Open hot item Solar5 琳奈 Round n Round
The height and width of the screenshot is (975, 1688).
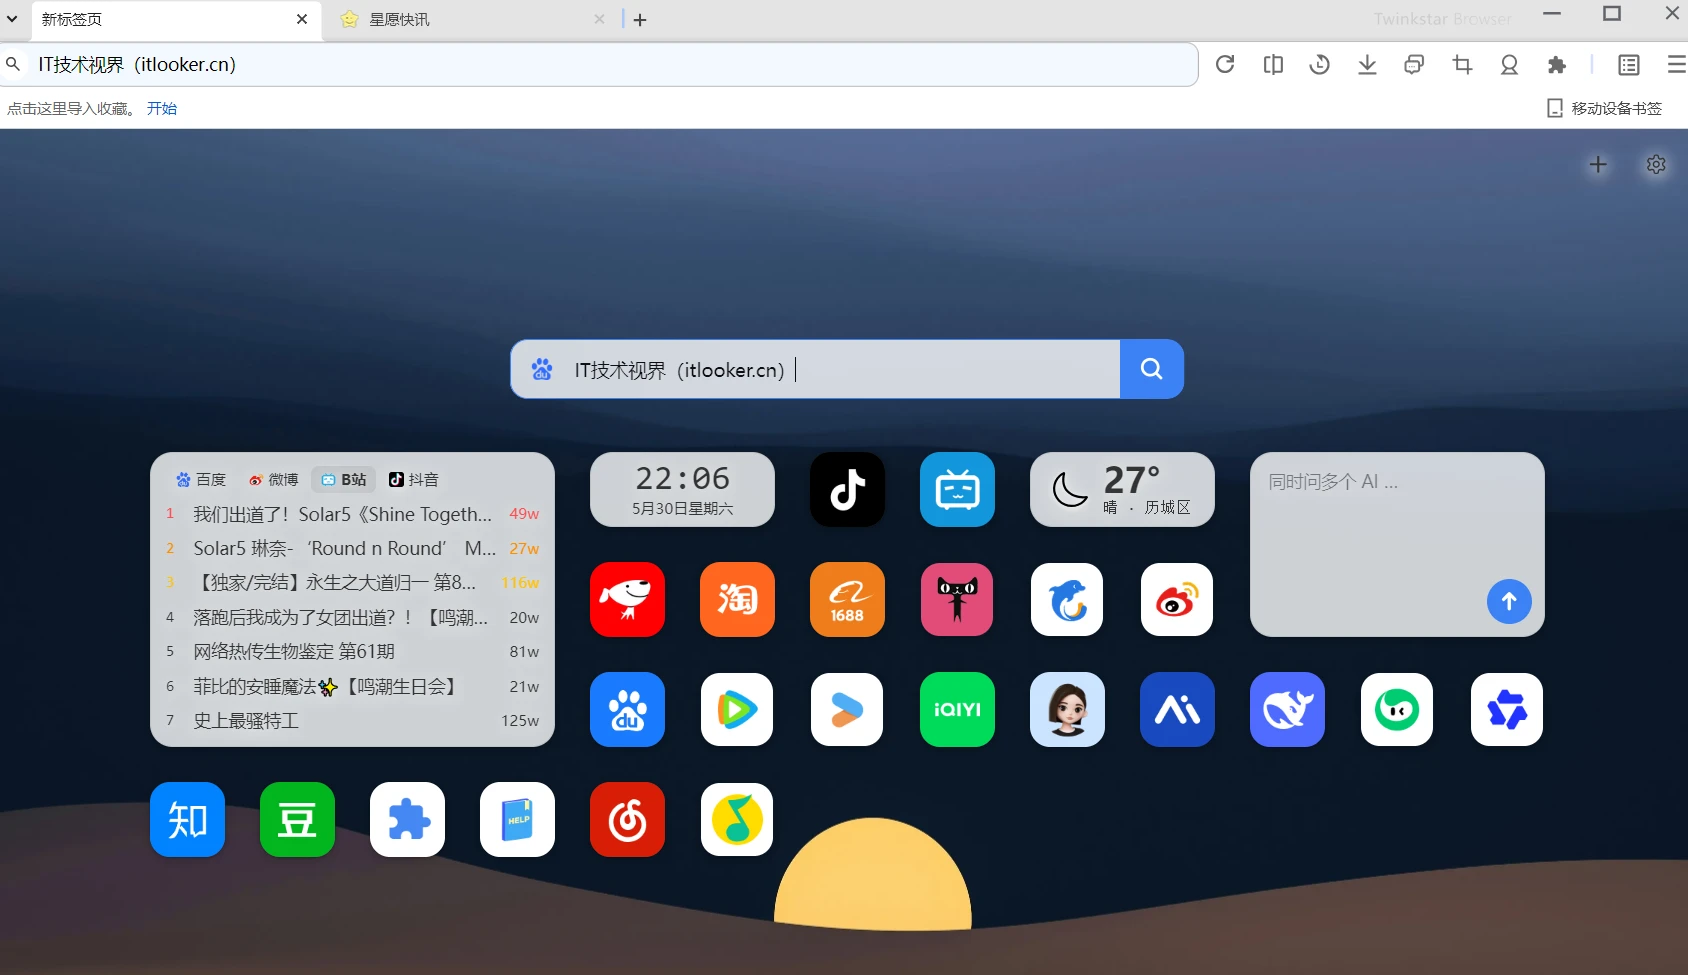tap(352, 548)
